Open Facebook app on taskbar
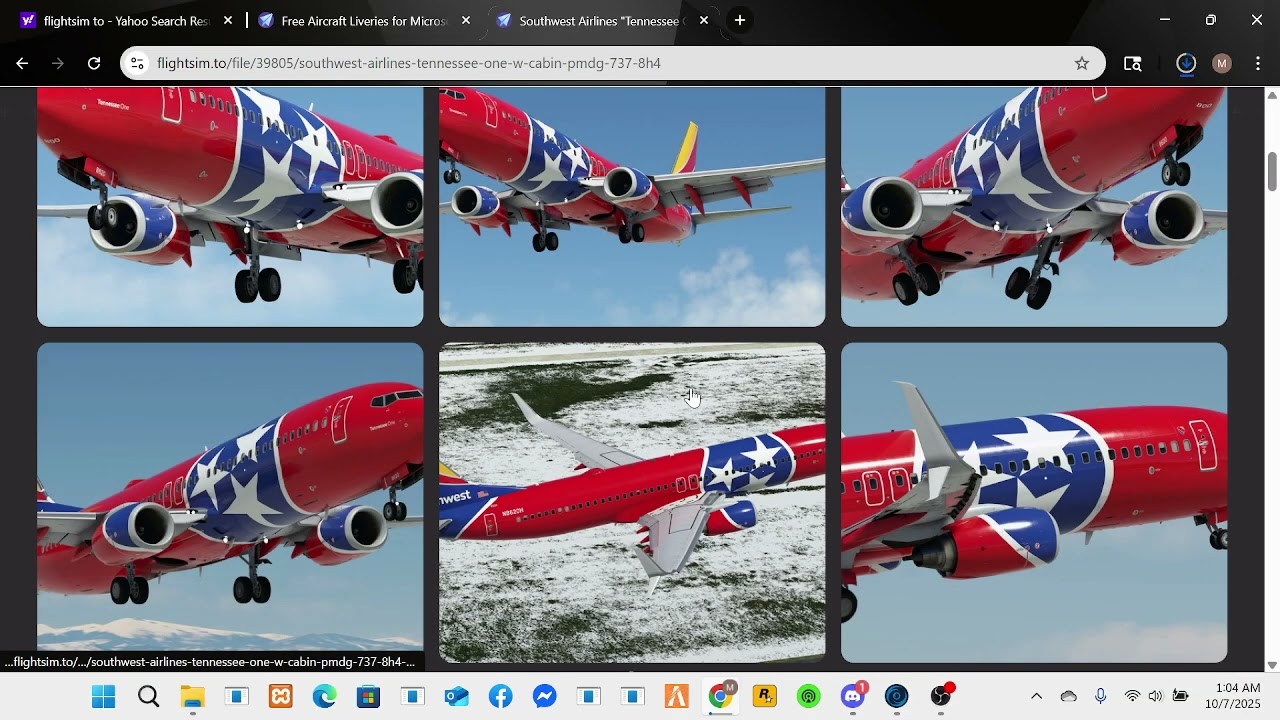 click(501, 697)
